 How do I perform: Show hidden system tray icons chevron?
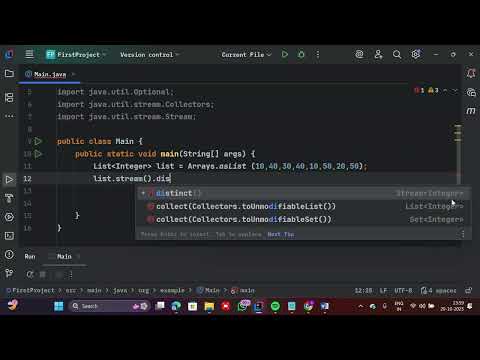tap(360, 306)
